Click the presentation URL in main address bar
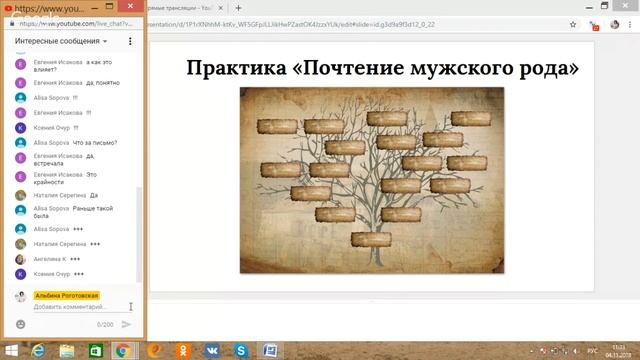 tap(292, 24)
